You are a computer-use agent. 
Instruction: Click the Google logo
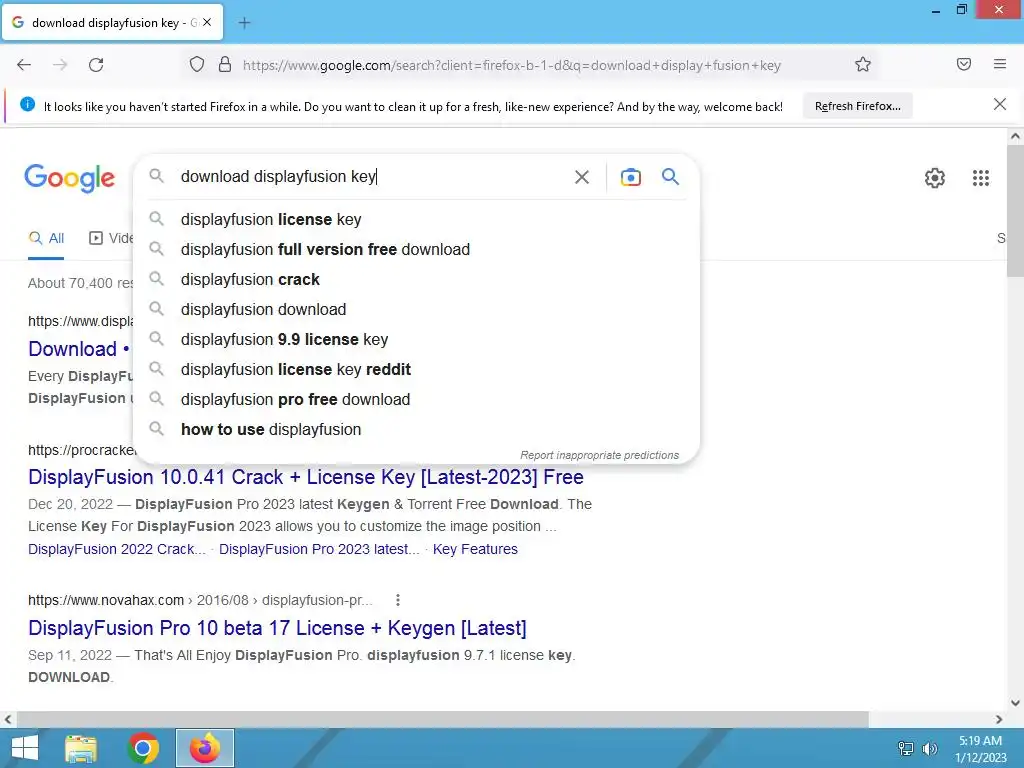pyautogui.click(x=69, y=178)
